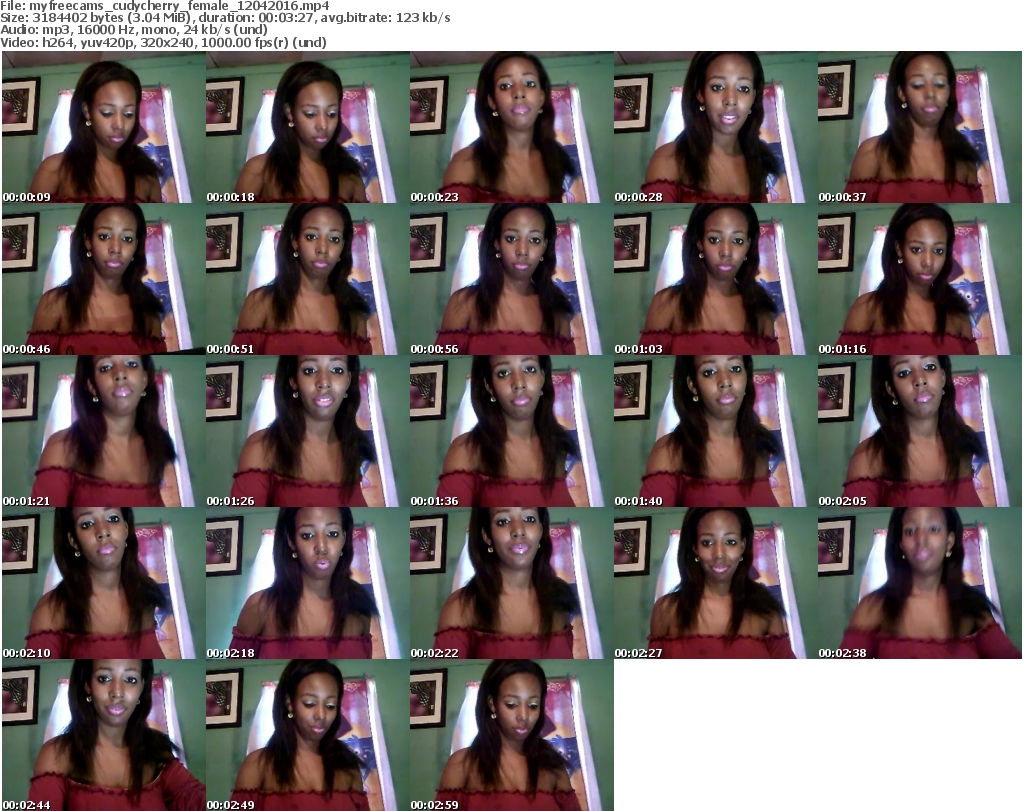Open the thumbnail at 00:00:56

[510, 279]
